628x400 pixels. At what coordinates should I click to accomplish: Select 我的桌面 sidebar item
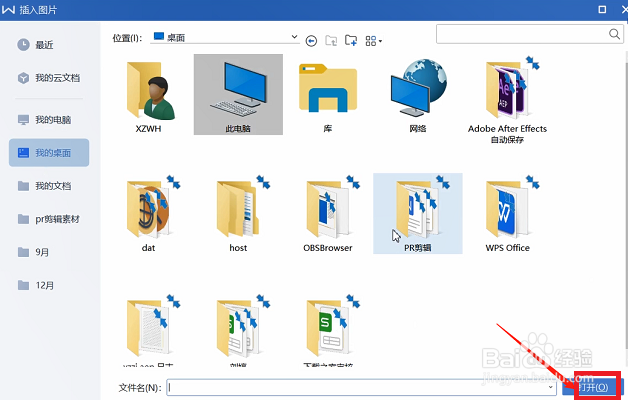click(x=49, y=153)
